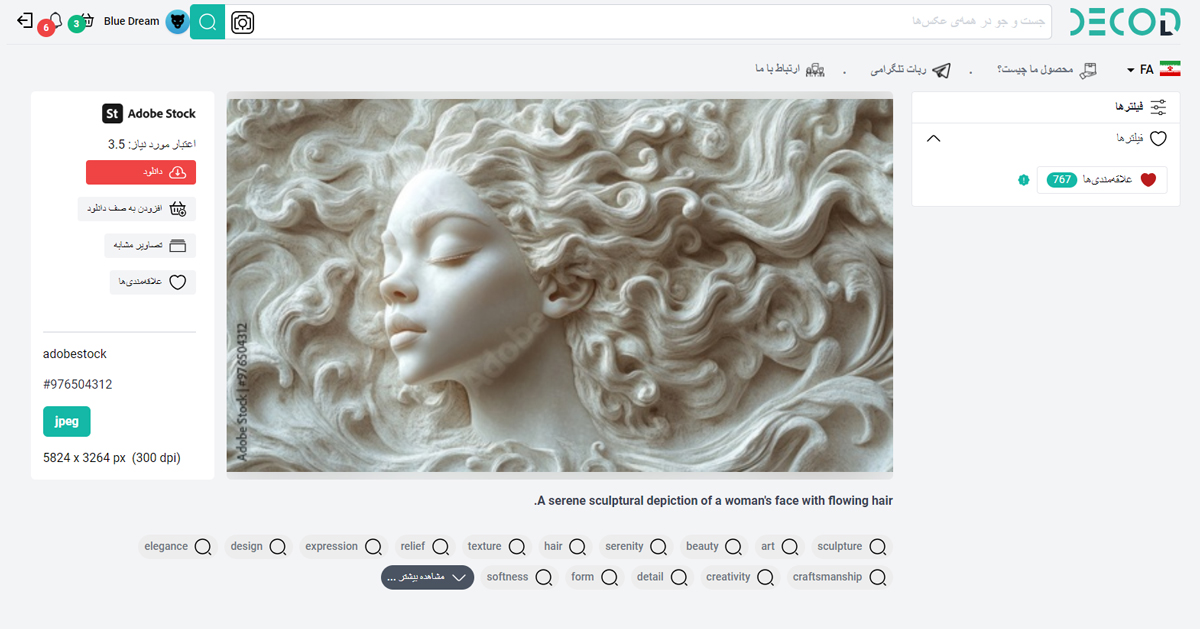
Task: Expand the show more tags button
Action: click(x=427, y=577)
